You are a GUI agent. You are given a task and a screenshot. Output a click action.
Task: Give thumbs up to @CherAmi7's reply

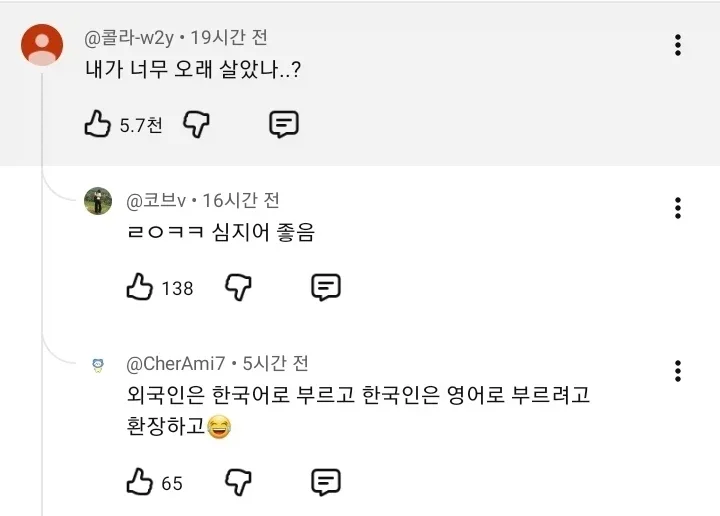point(140,482)
